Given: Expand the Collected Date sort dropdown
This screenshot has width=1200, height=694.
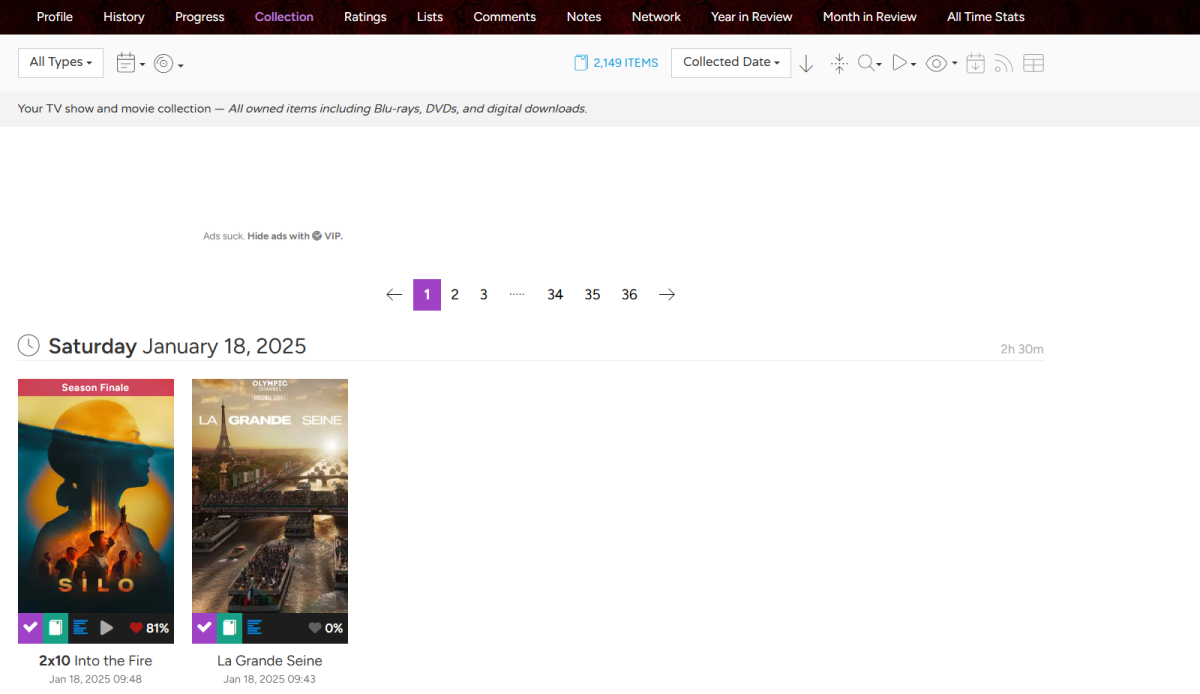Looking at the screenshot, I should [x=730, y=62].
